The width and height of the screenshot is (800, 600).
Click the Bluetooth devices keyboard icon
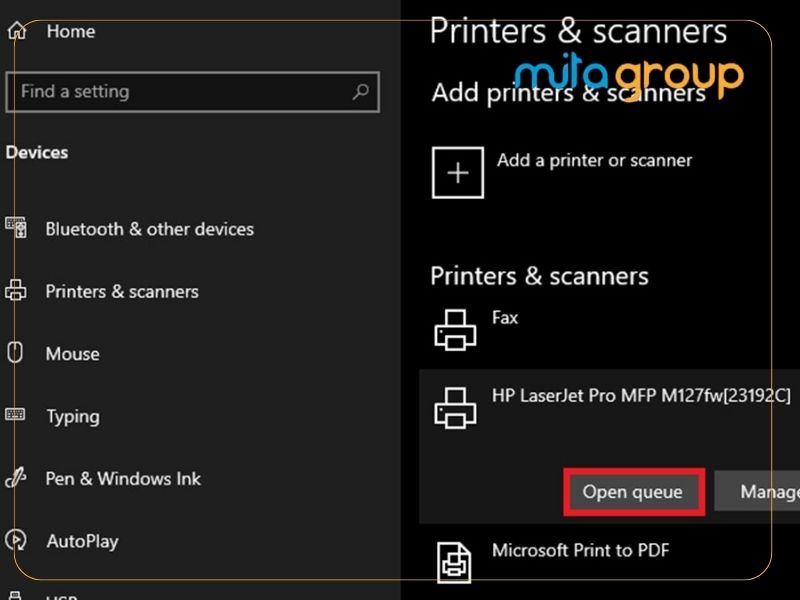[16, 228]
